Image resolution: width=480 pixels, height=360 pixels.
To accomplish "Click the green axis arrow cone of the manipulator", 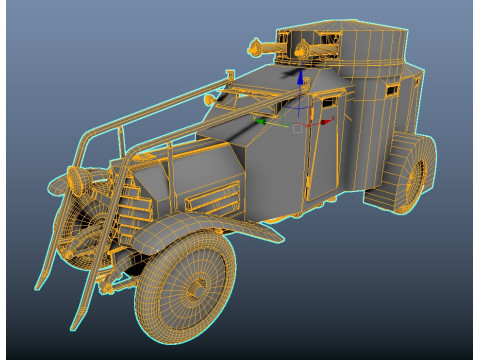I will (261, 122).
